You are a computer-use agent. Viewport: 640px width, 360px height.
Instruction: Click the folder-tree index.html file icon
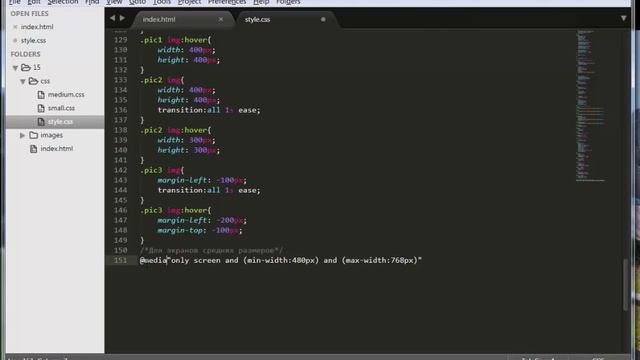(33, 149)
